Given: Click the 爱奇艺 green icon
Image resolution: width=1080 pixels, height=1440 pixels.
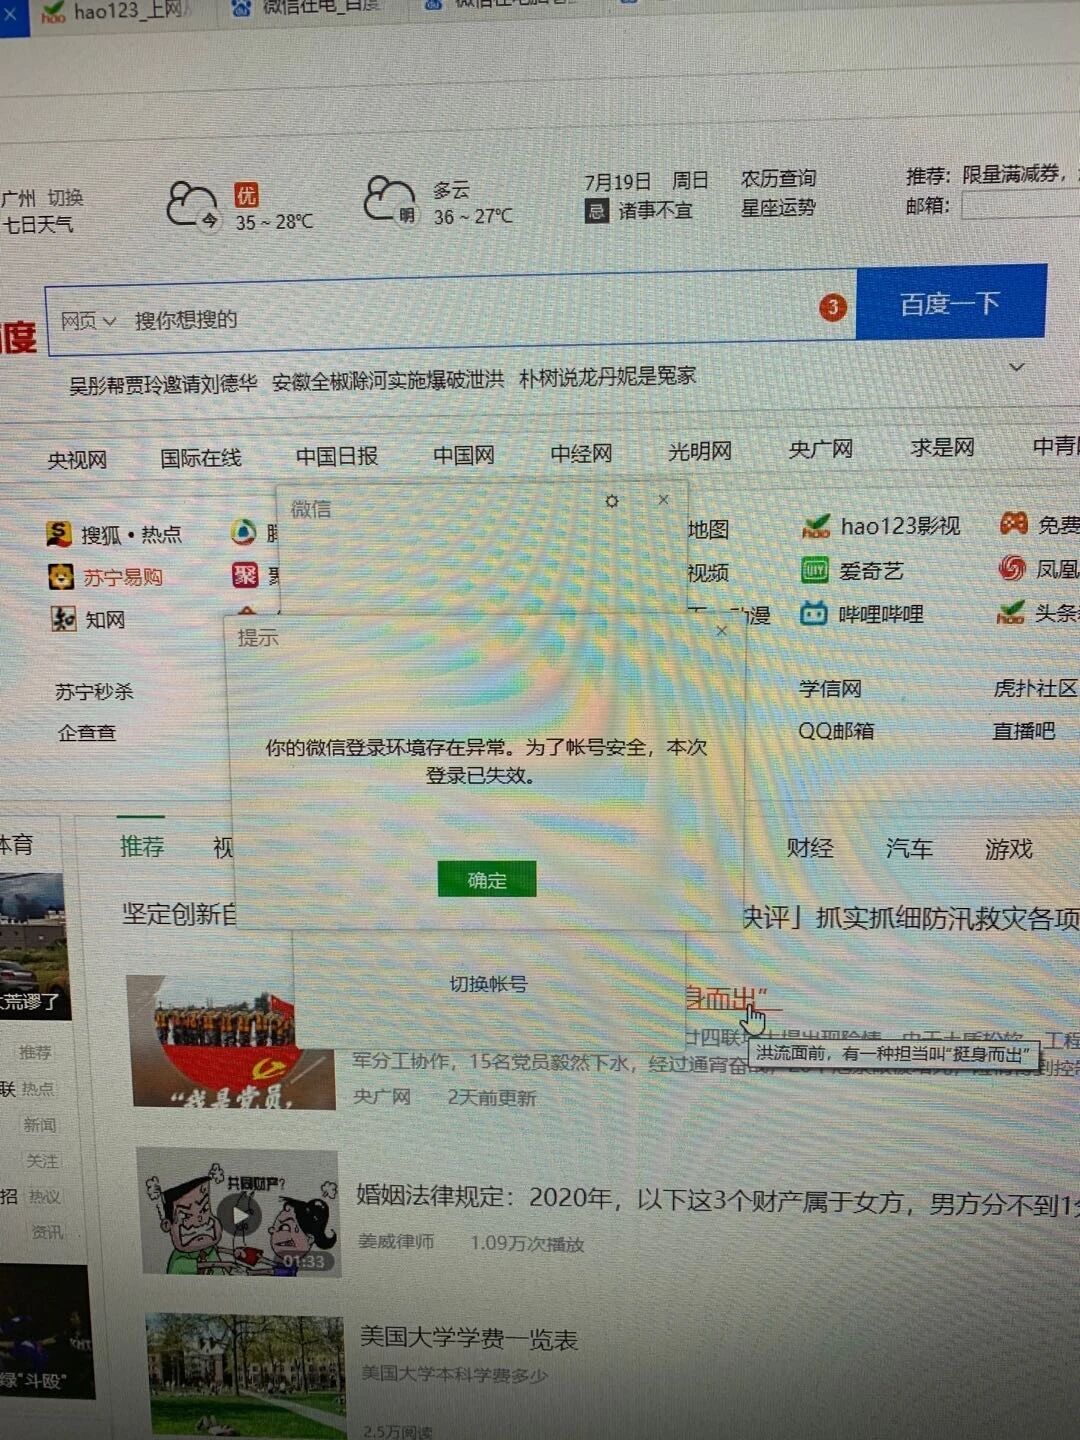Looking at the screenshot, I should (x=815, y=570).
